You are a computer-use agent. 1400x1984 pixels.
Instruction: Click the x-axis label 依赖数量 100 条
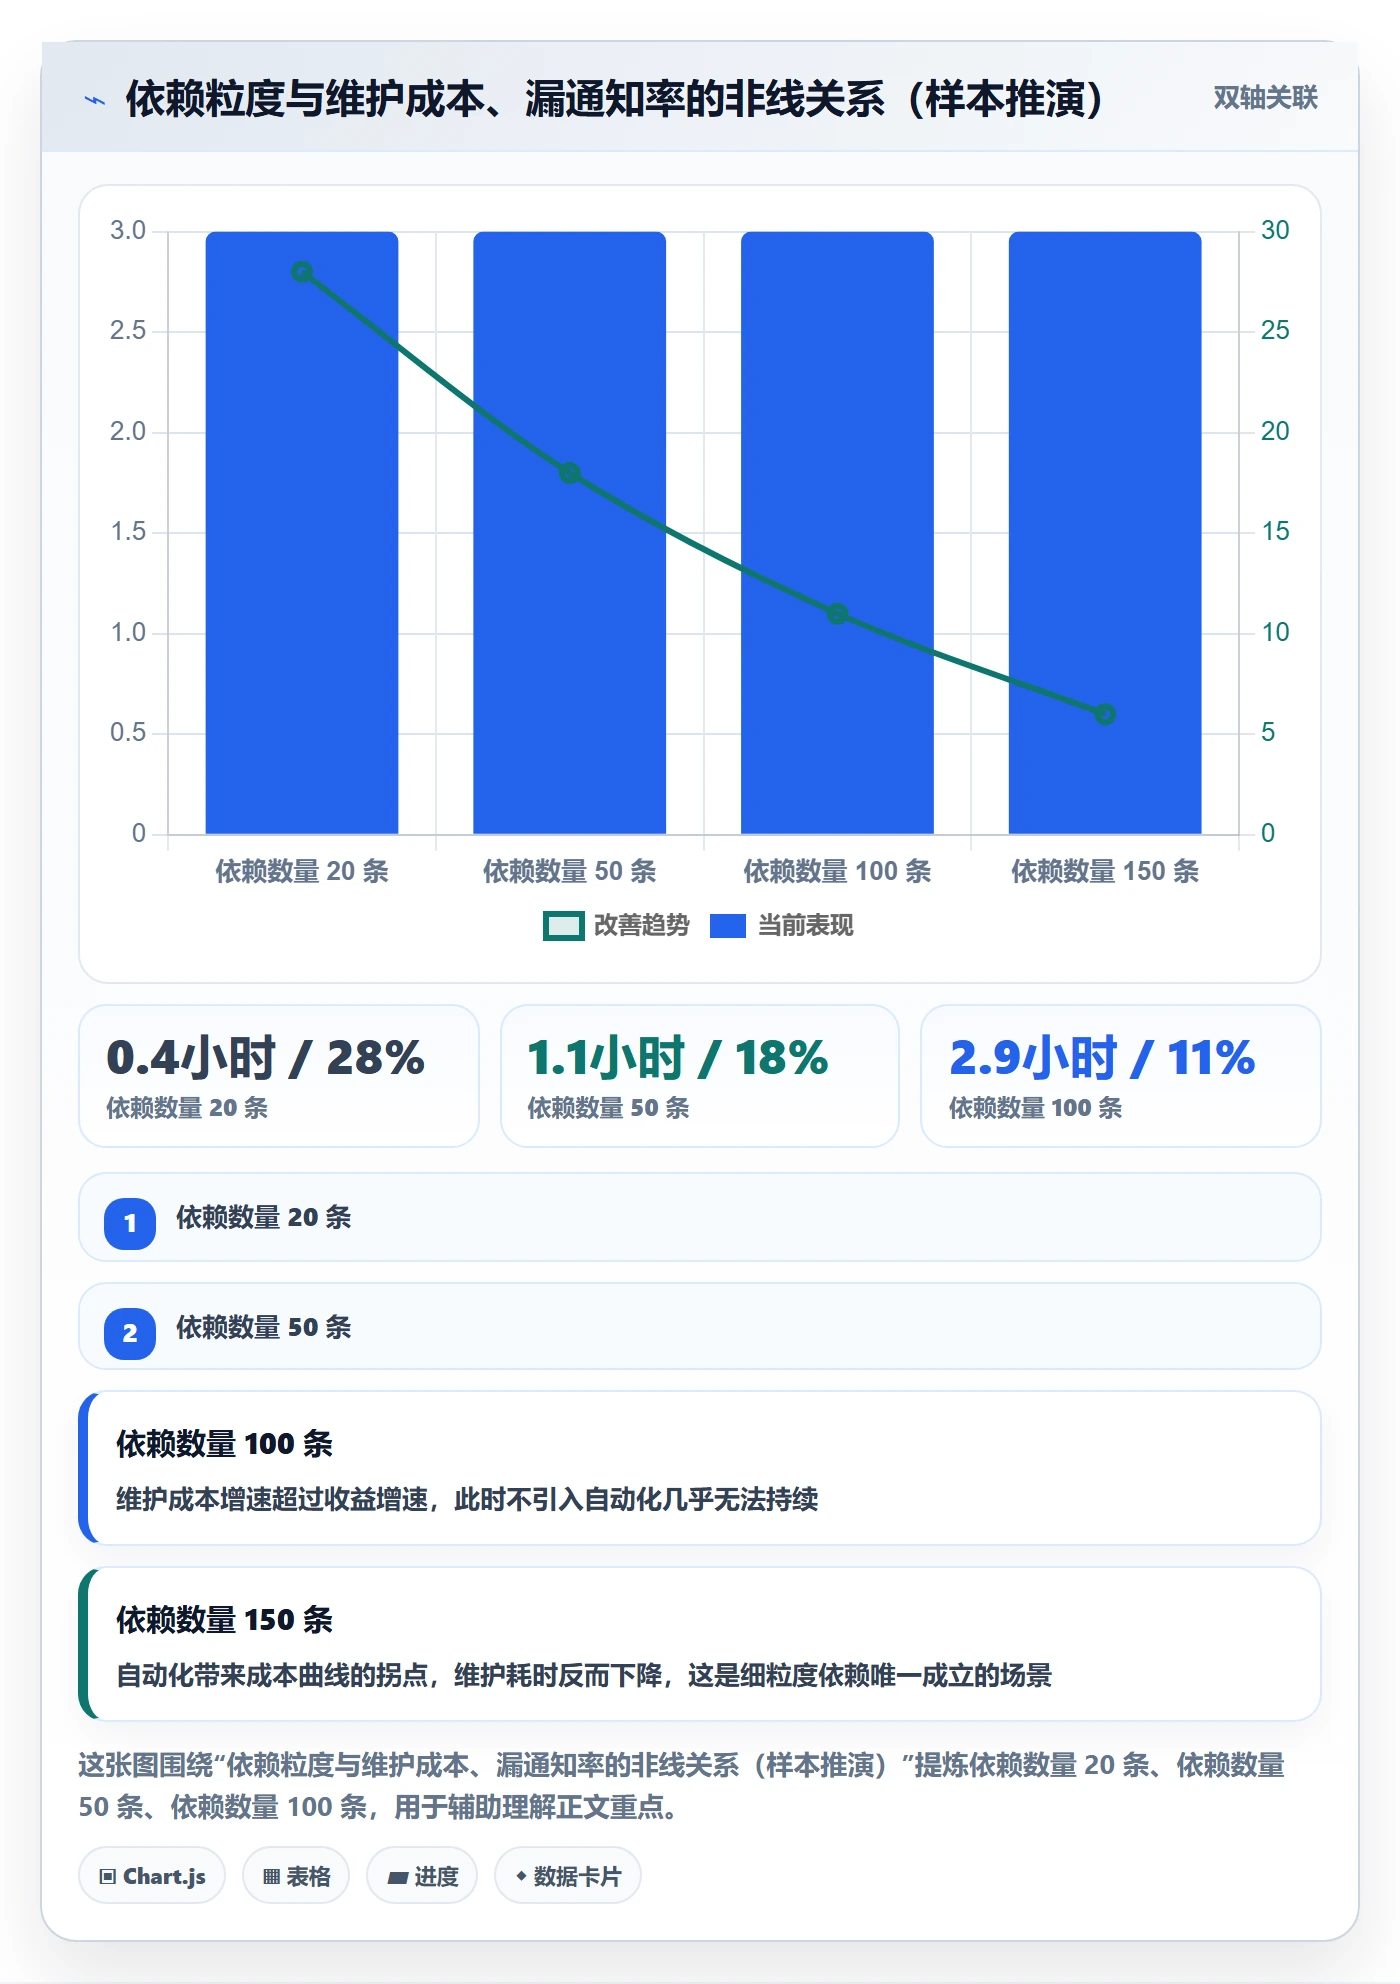(837, 871)
